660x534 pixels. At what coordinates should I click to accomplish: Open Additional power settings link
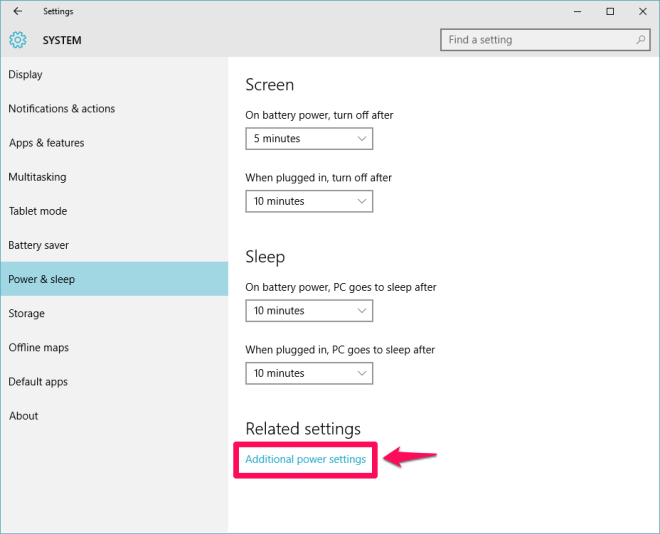coord(306,459)
